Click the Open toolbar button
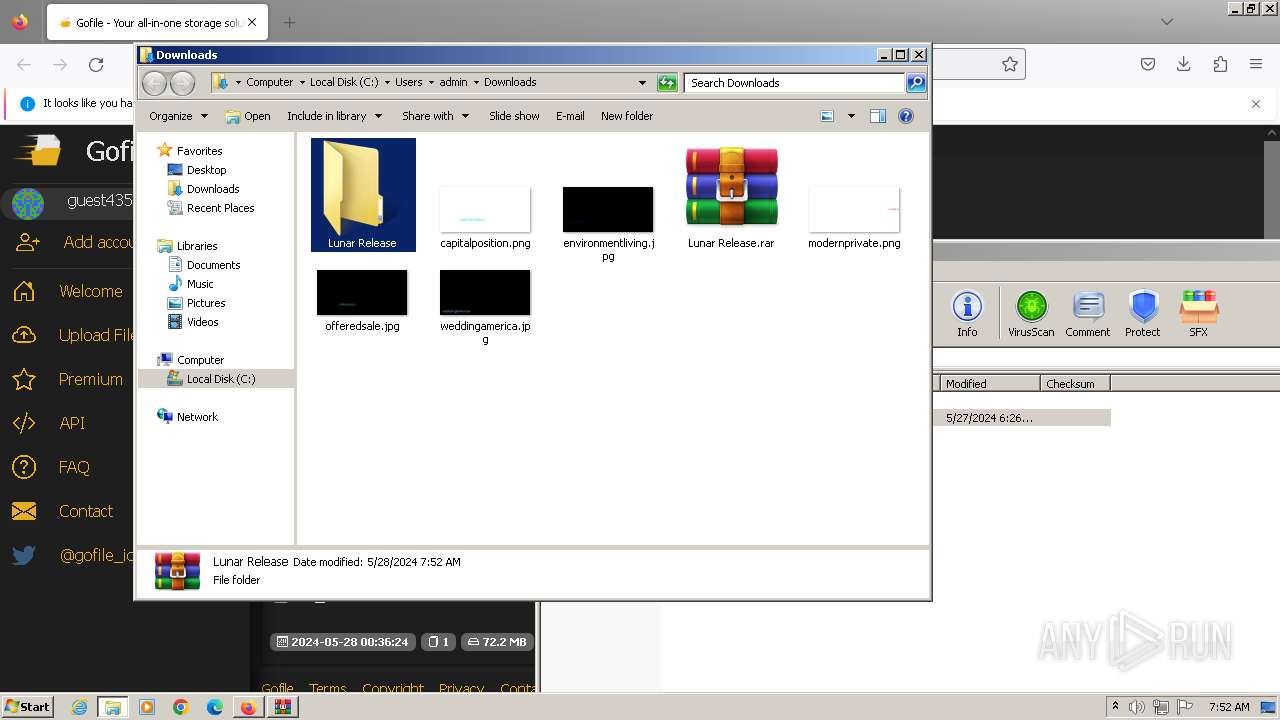The image size is (1280, 720). pos(248,116)
